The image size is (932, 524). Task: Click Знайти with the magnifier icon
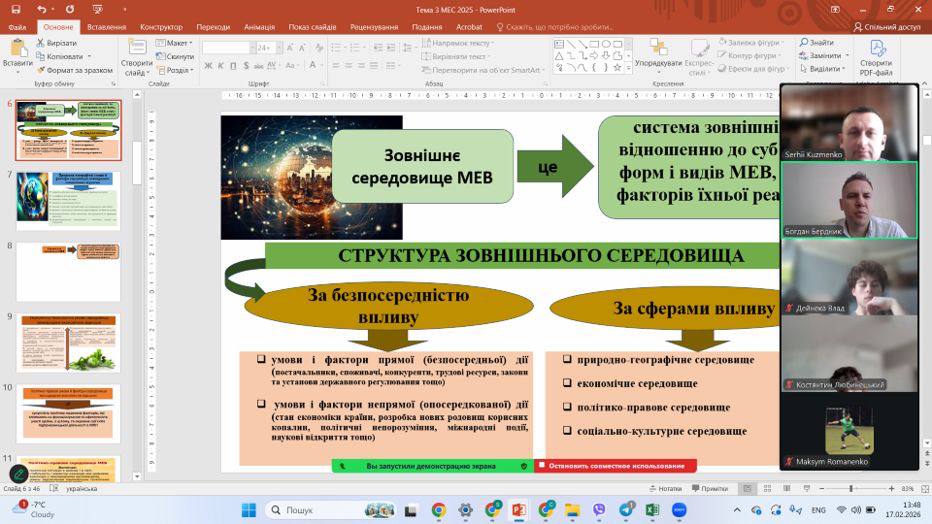pyautogui.click(x=816, y=43)
